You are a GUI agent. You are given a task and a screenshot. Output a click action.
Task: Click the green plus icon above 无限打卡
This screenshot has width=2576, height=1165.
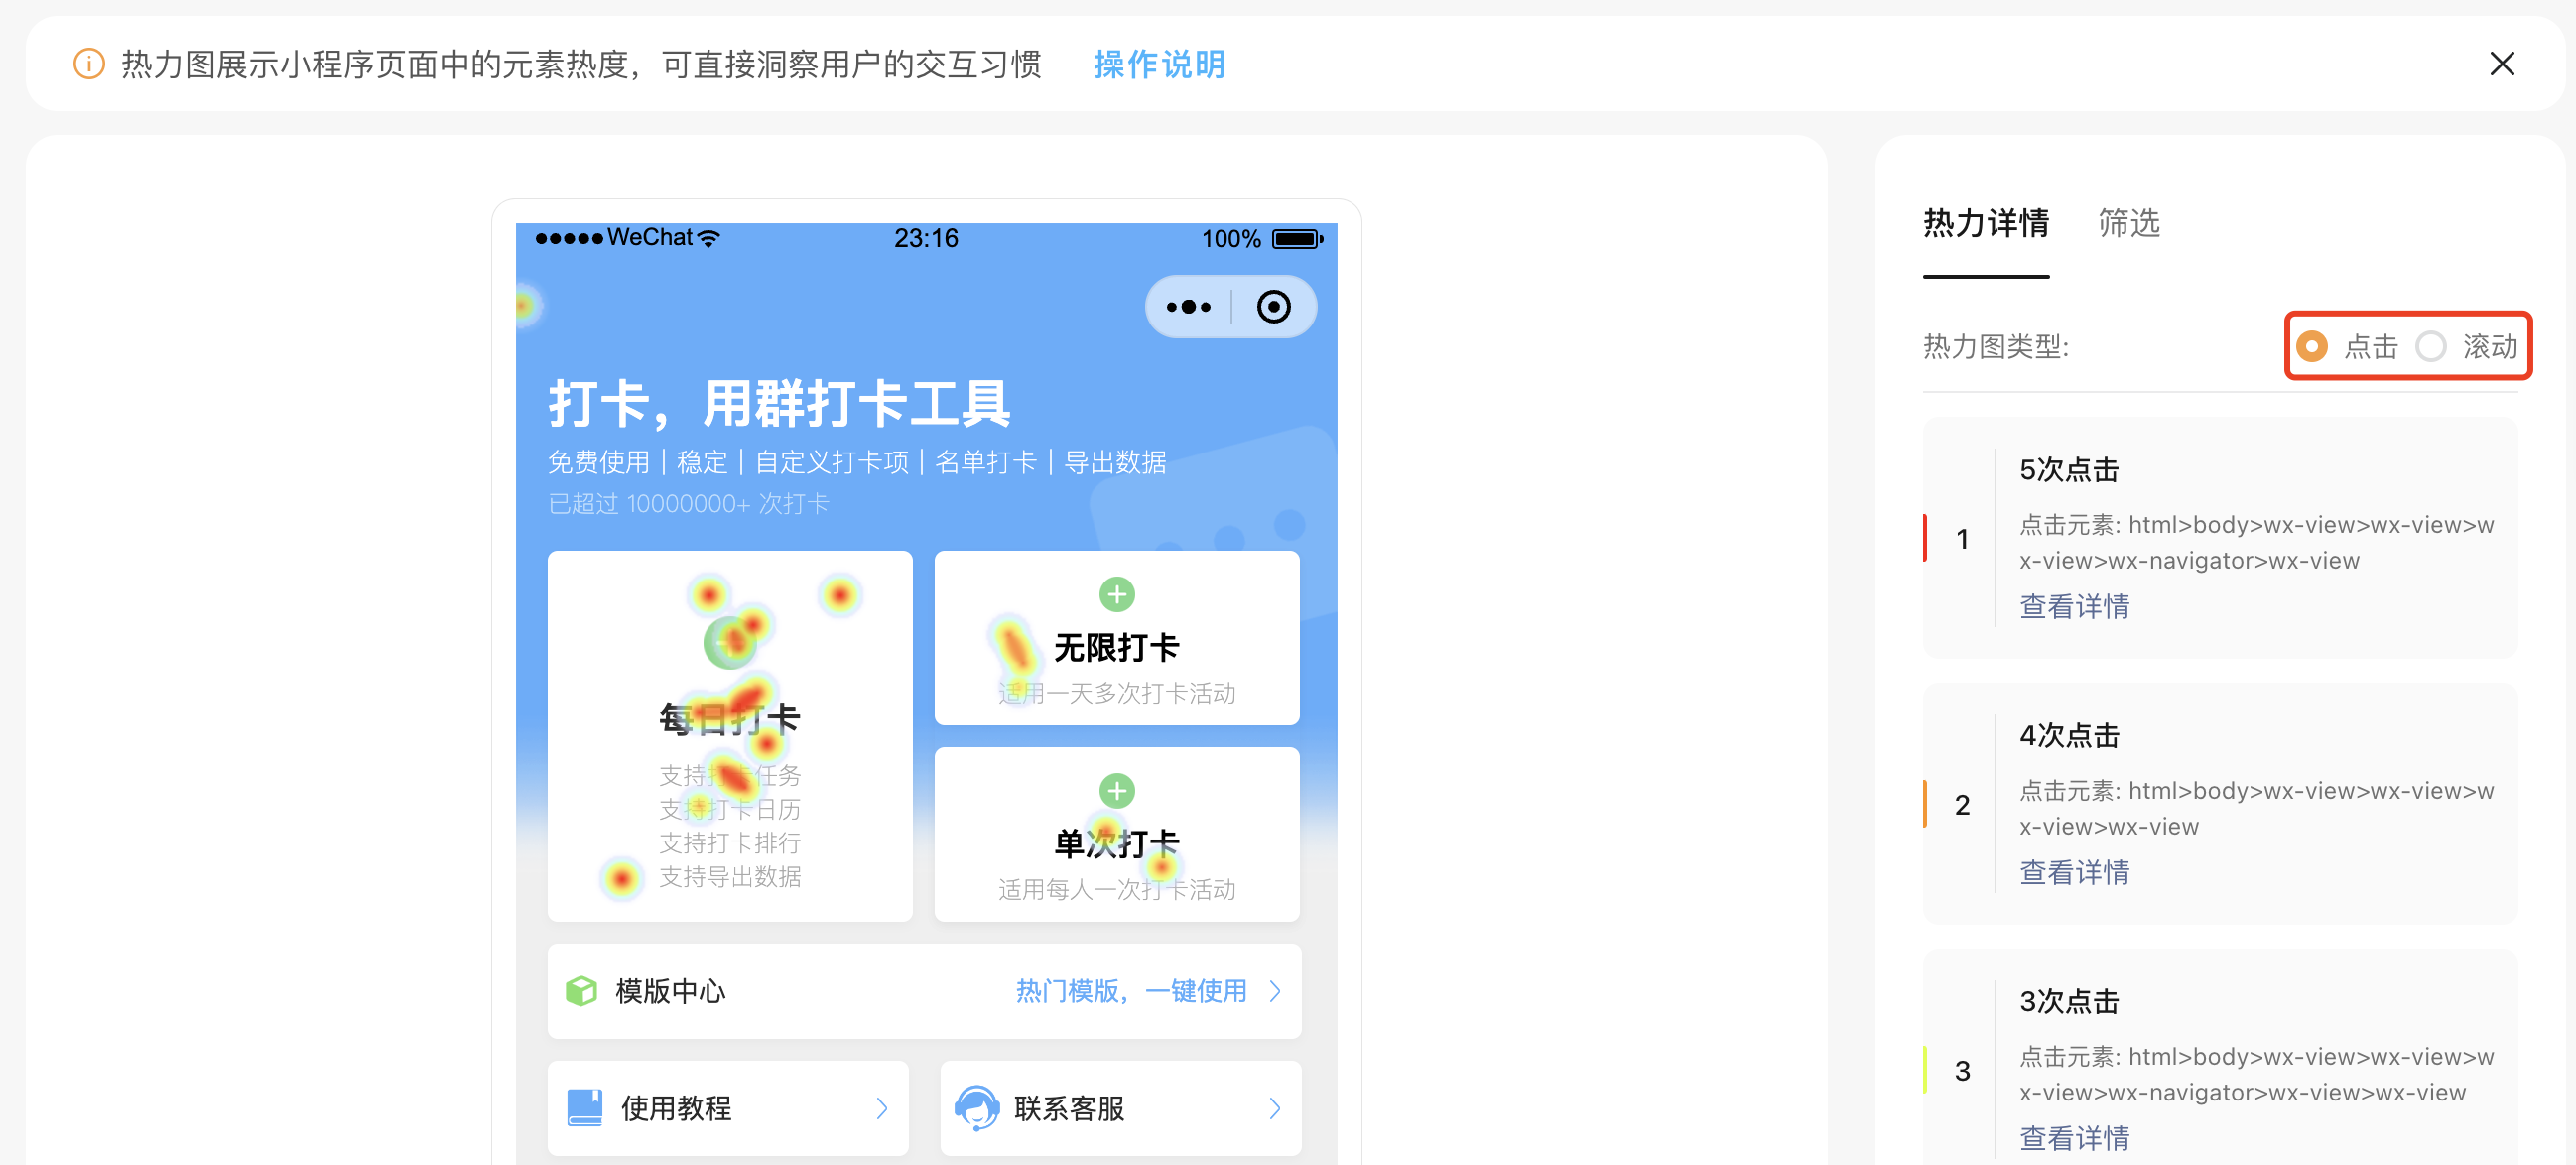coord(1116,594)
